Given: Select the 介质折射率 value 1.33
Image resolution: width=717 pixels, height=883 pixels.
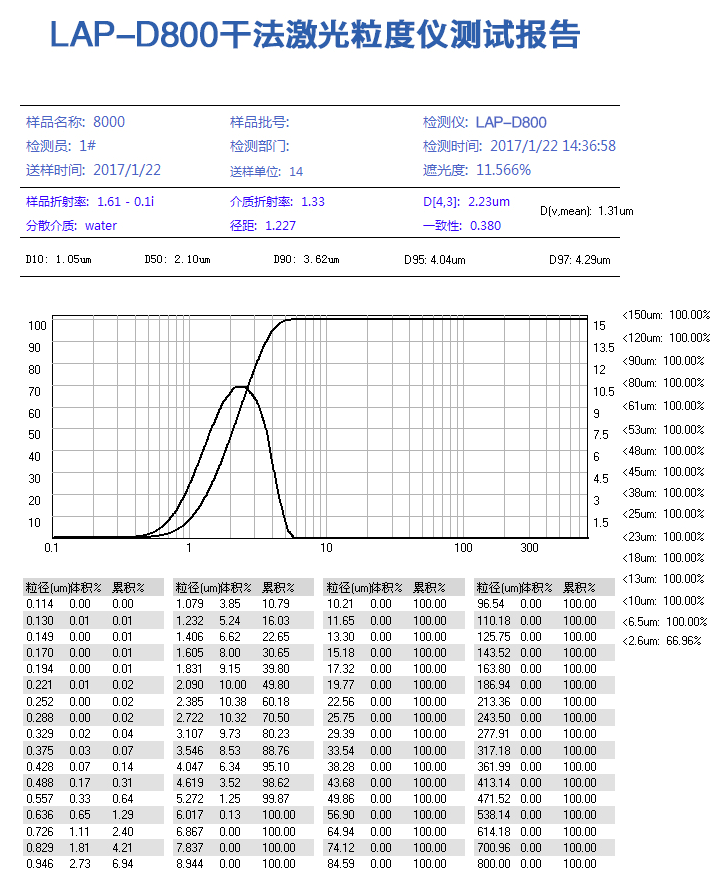Looking at the screenshot, I should [x=313, y=202].
